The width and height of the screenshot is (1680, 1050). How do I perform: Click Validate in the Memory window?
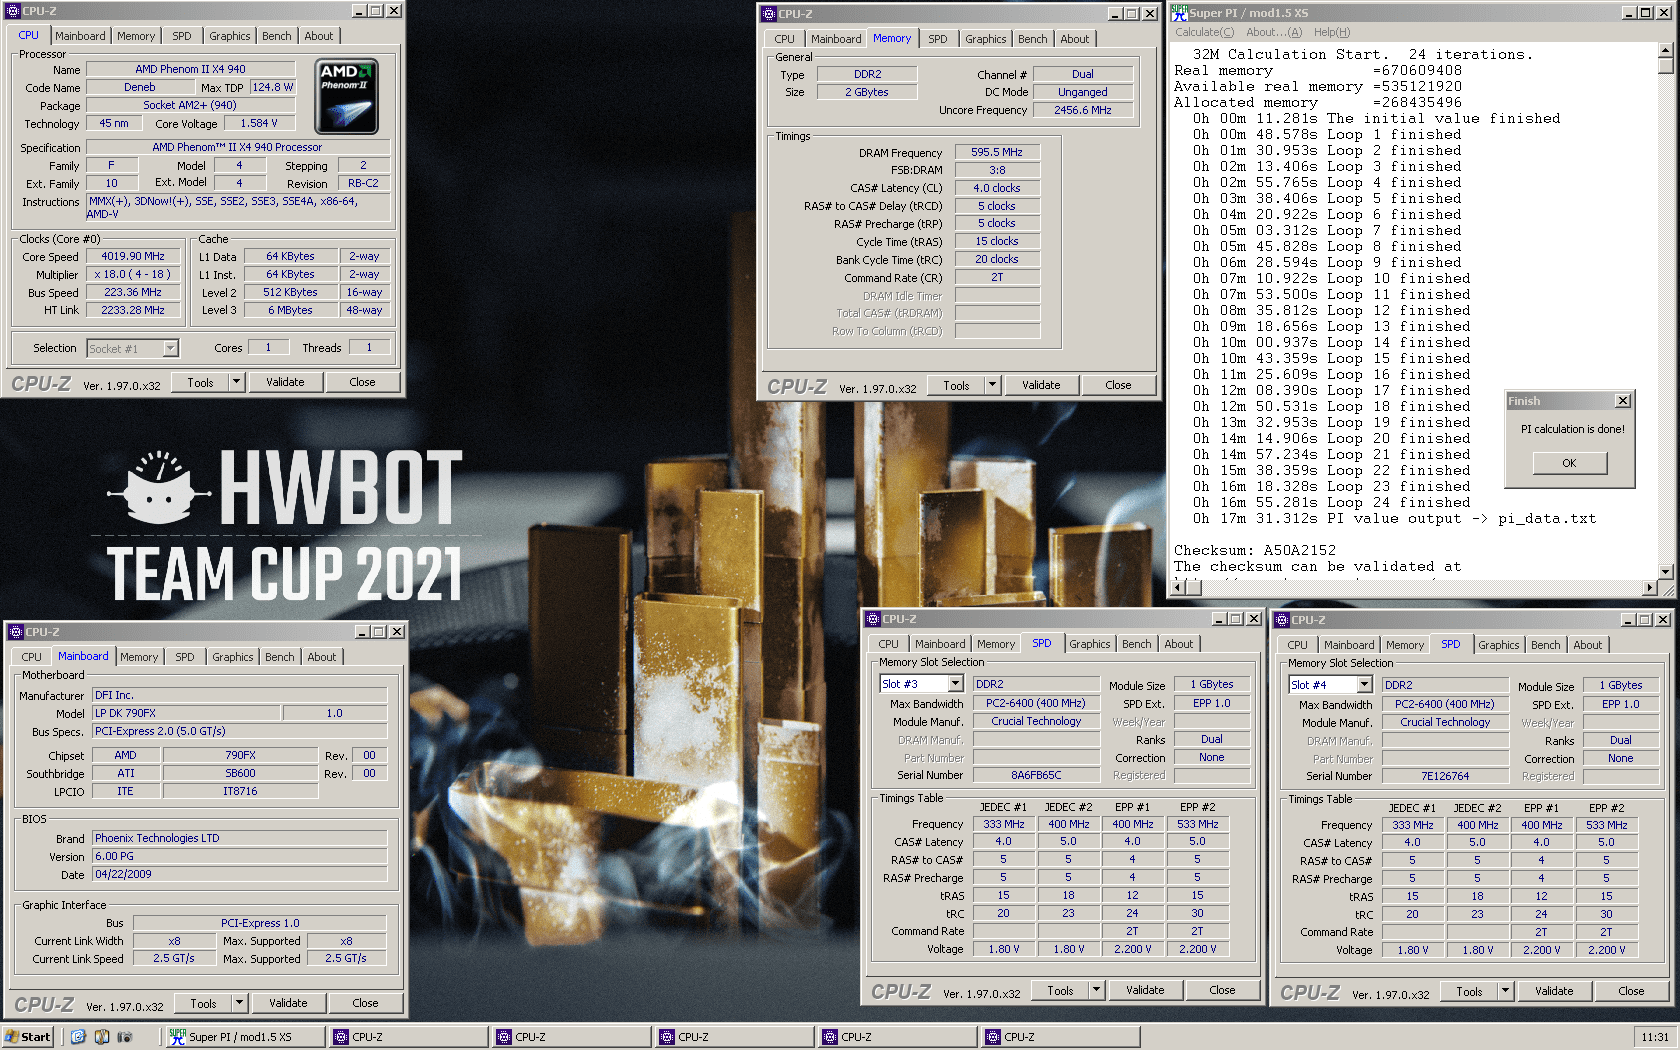coord(1041,385)
